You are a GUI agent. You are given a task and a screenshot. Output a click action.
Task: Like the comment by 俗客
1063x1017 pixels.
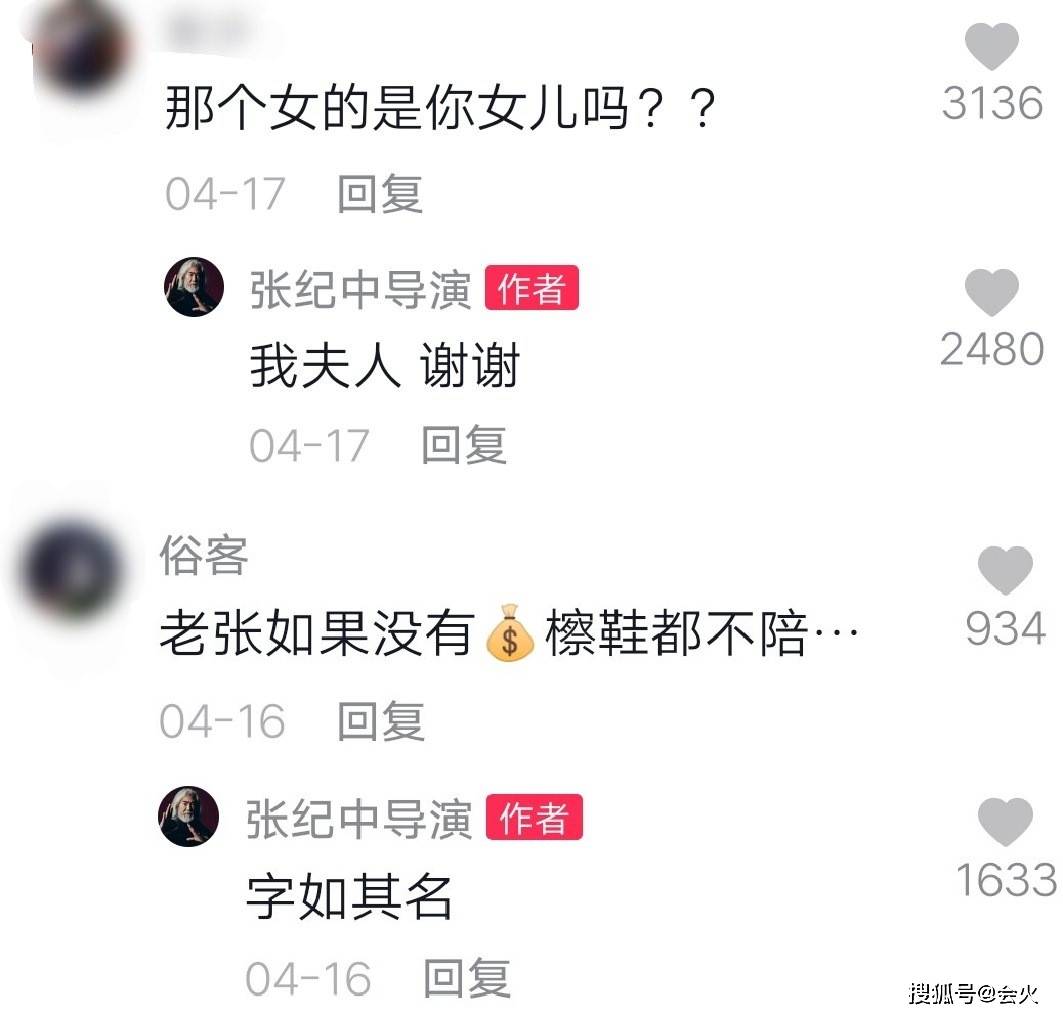point(1005,571)
